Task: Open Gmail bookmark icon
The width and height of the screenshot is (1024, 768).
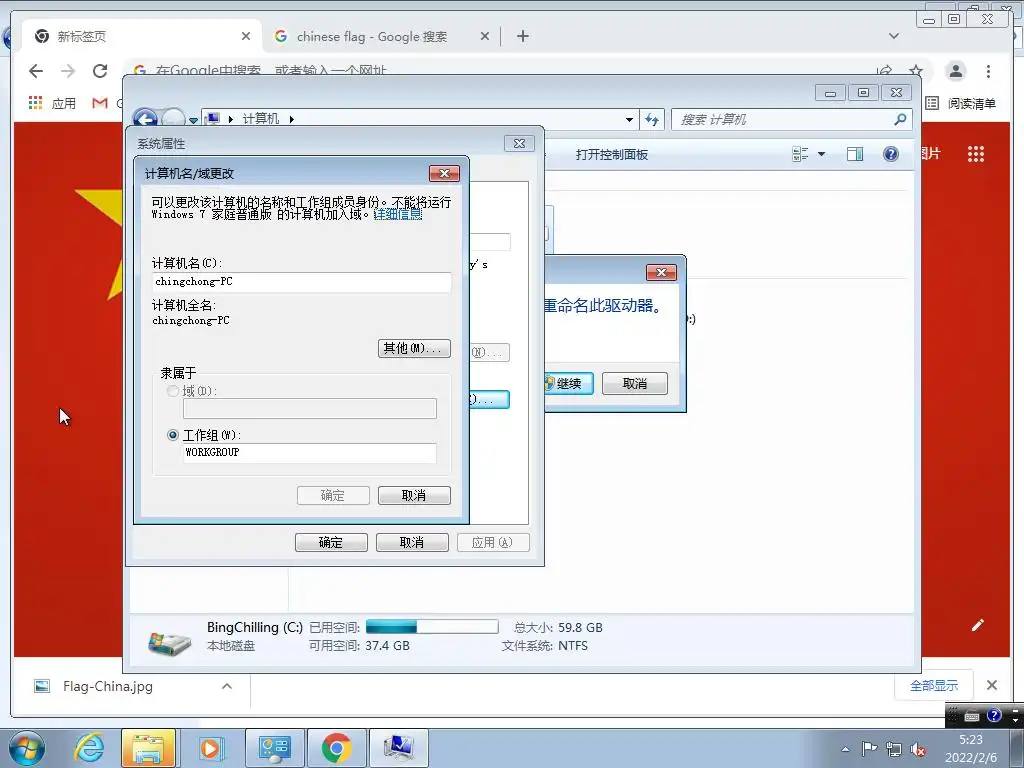Action: [100, 103]
